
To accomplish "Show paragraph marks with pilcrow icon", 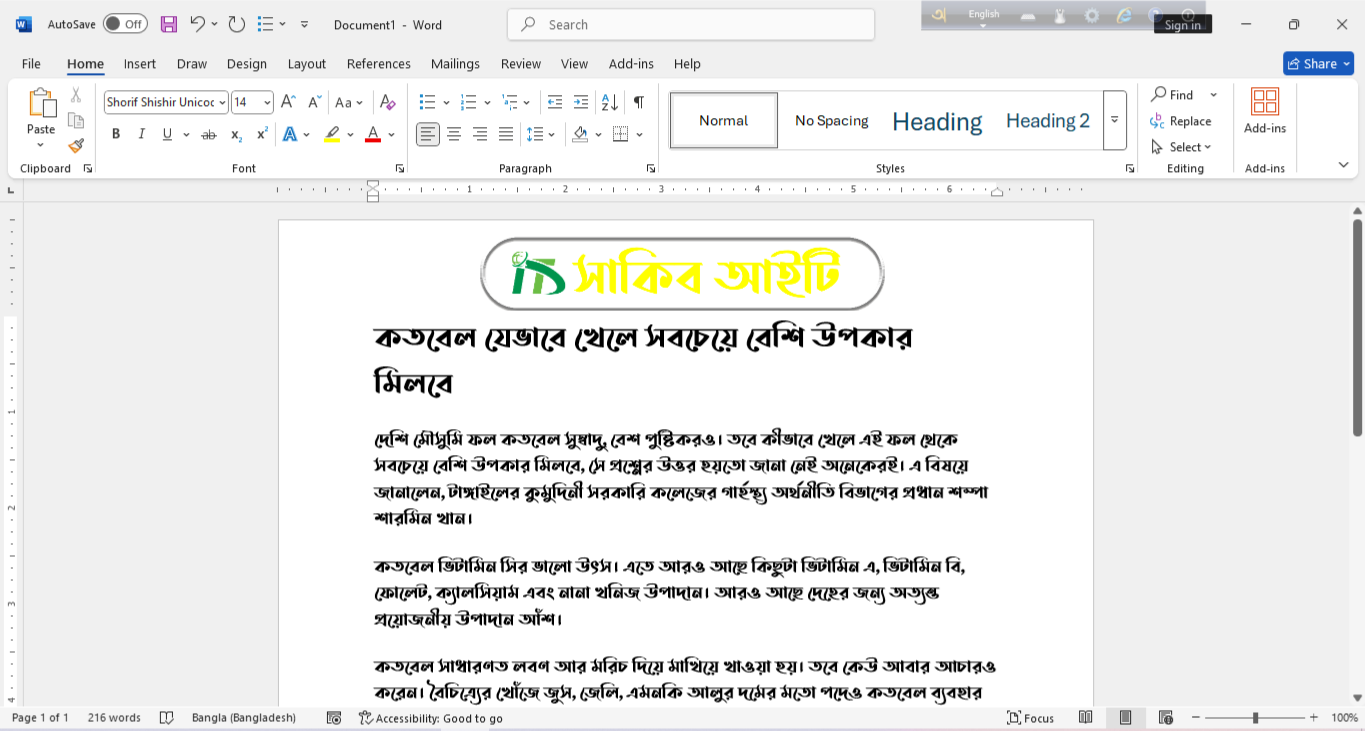I will click(638, 102).
